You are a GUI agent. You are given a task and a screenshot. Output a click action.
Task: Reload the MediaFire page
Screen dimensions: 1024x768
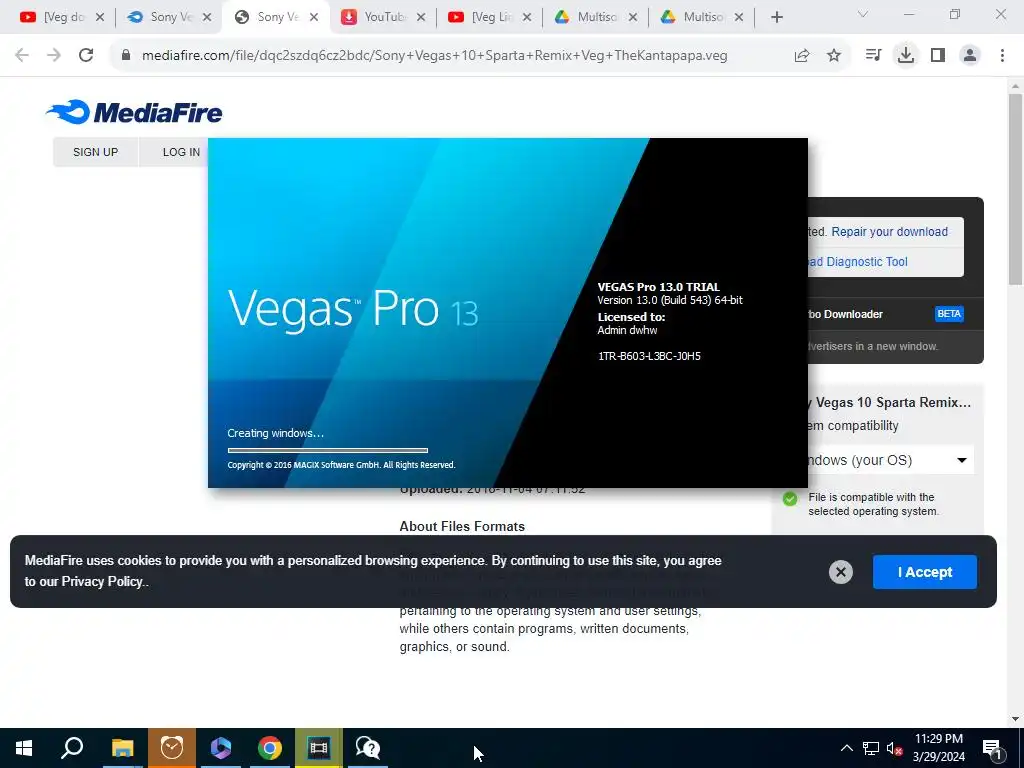[86, 56]
